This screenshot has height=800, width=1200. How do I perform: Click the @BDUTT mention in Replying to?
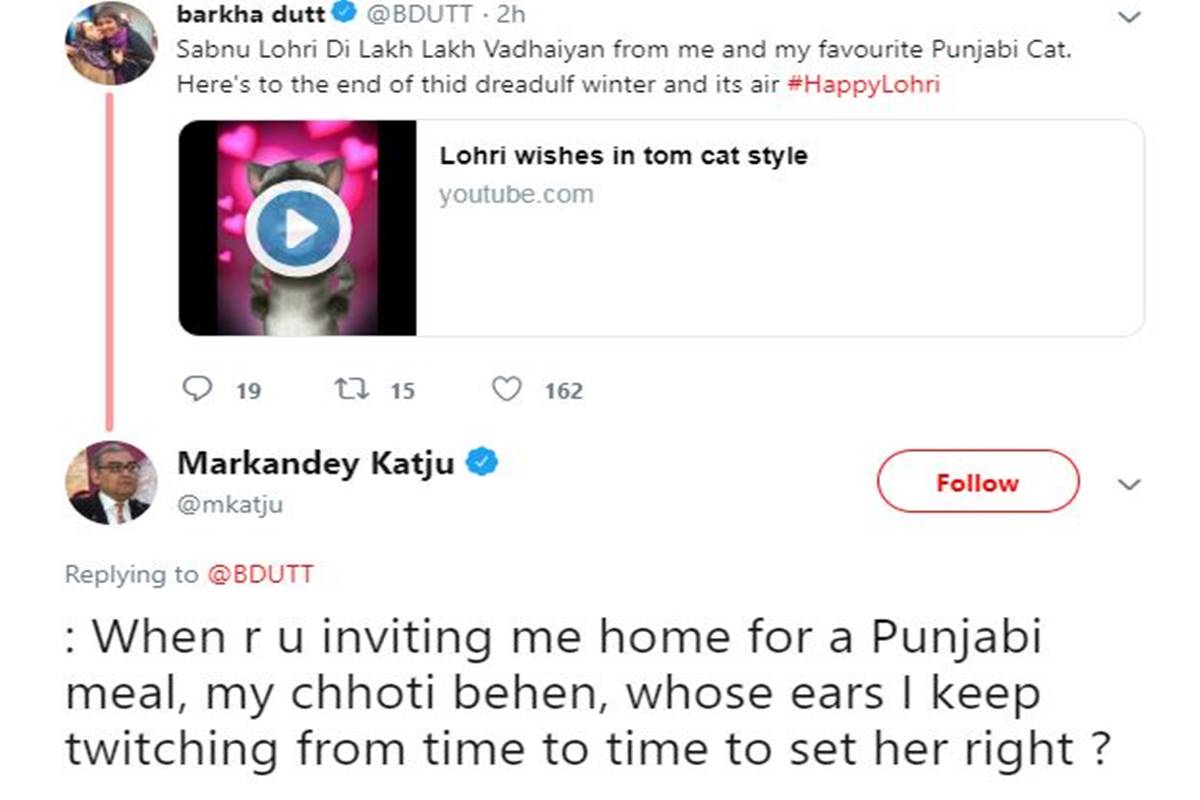point(259,574)
